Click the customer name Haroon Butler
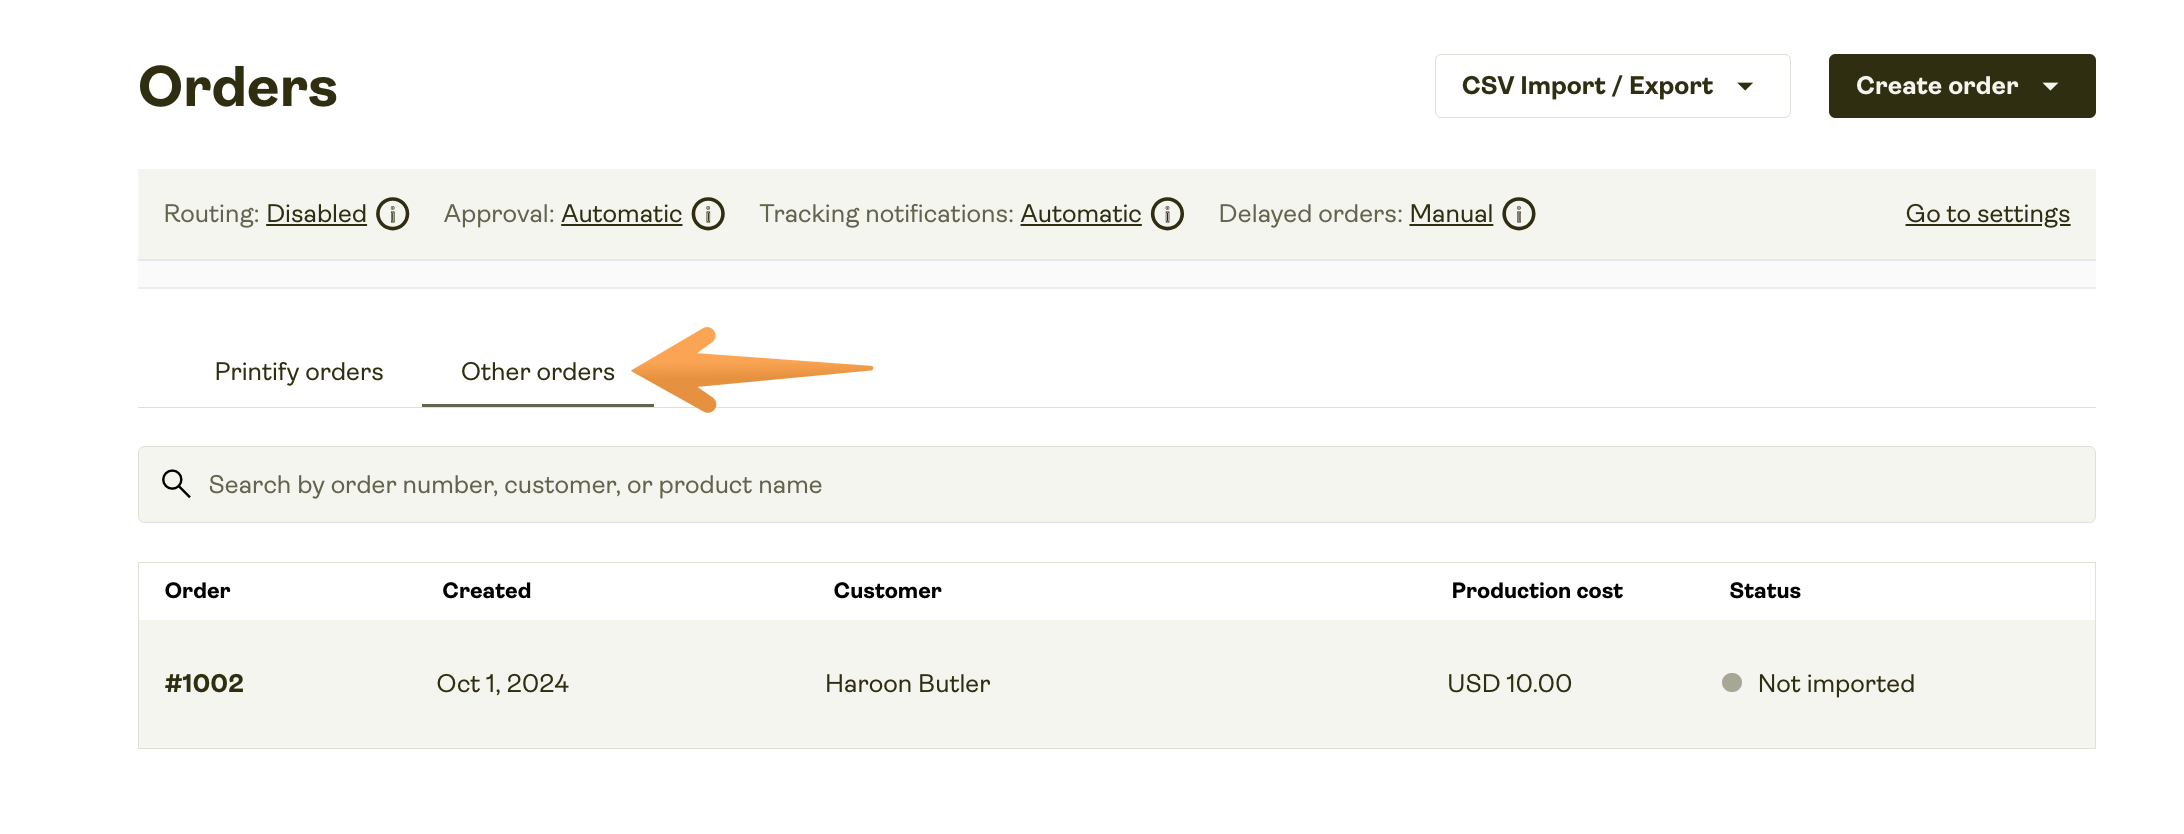 click(907, 684)
